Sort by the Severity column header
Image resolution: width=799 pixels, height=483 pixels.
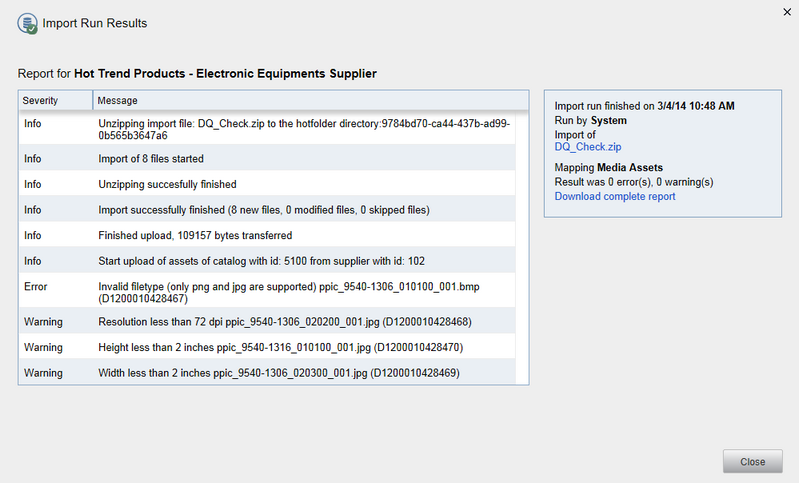pos(56,100)
